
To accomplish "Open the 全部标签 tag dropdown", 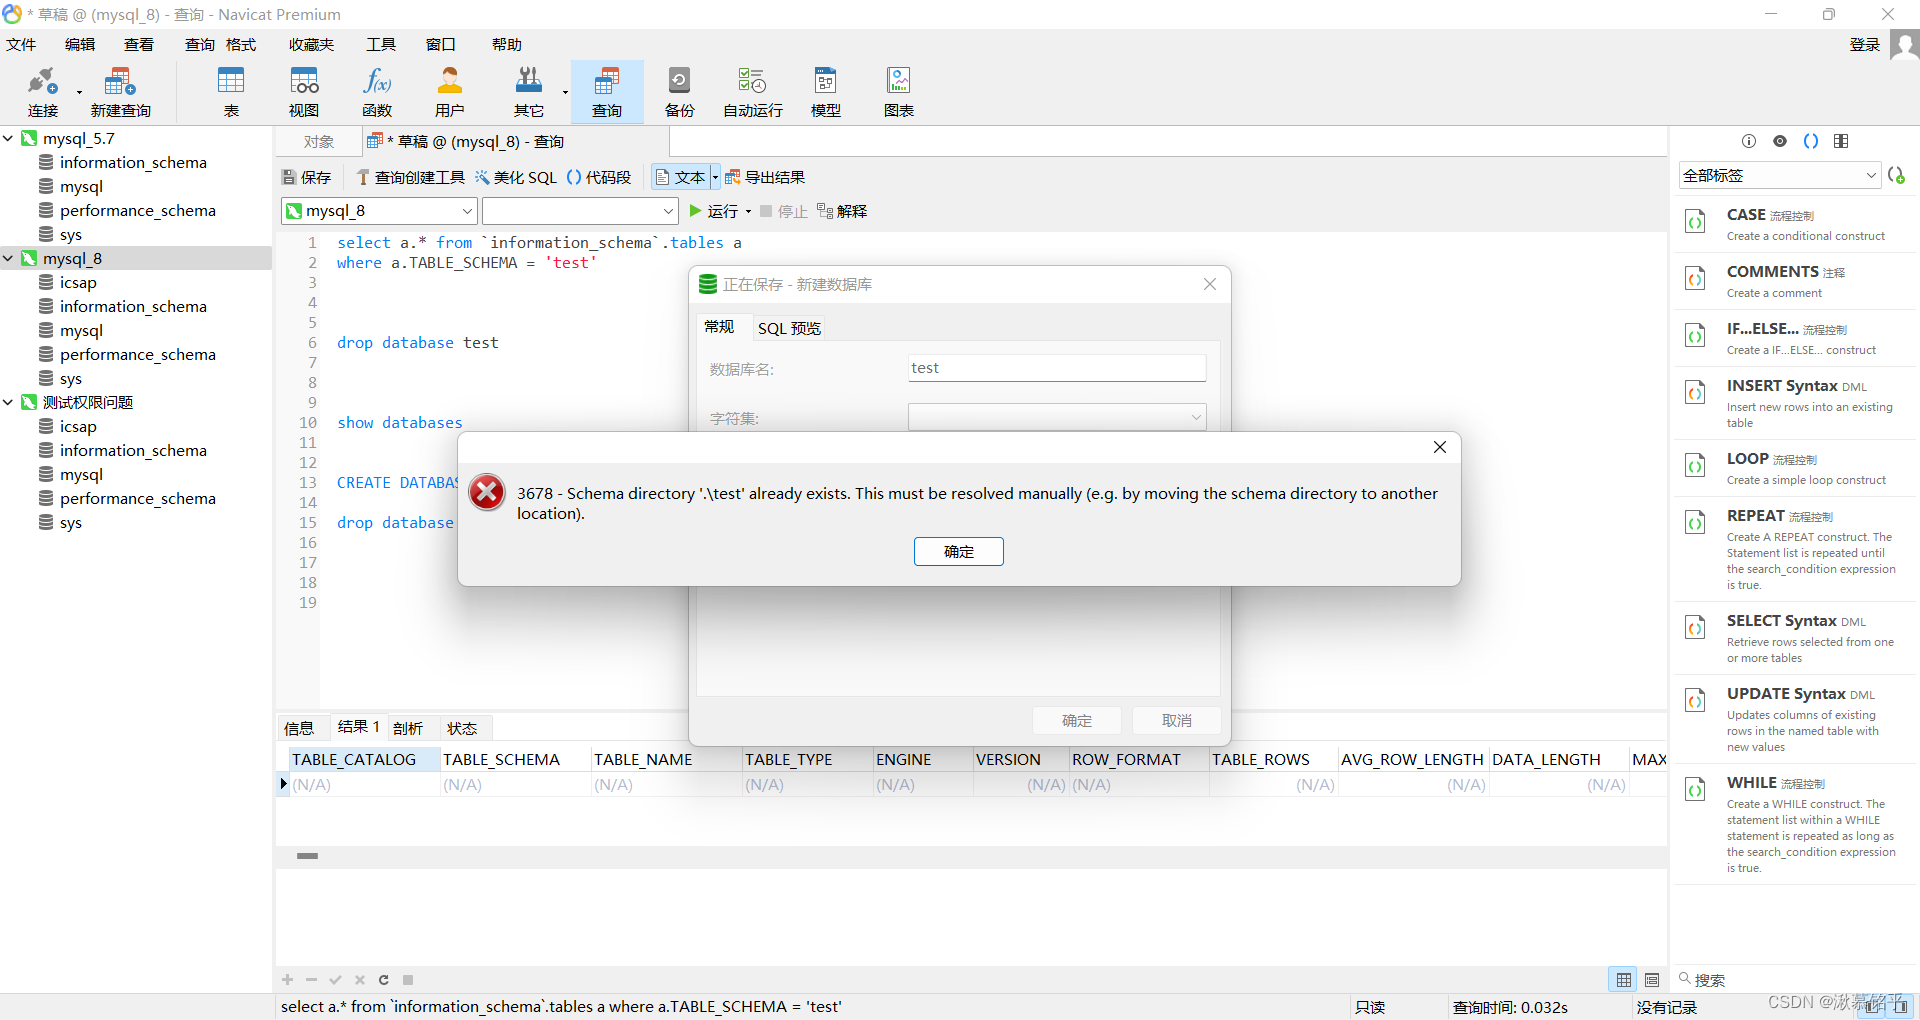I will [1779, 175].
